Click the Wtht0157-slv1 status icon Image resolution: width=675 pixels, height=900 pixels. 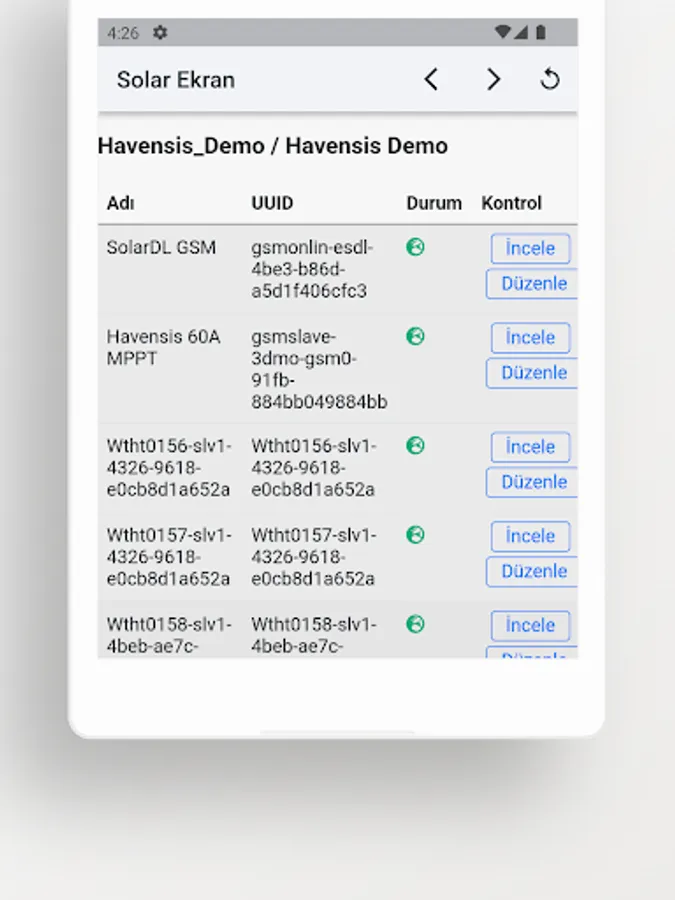pyautogui.click(x=416, y=535)
